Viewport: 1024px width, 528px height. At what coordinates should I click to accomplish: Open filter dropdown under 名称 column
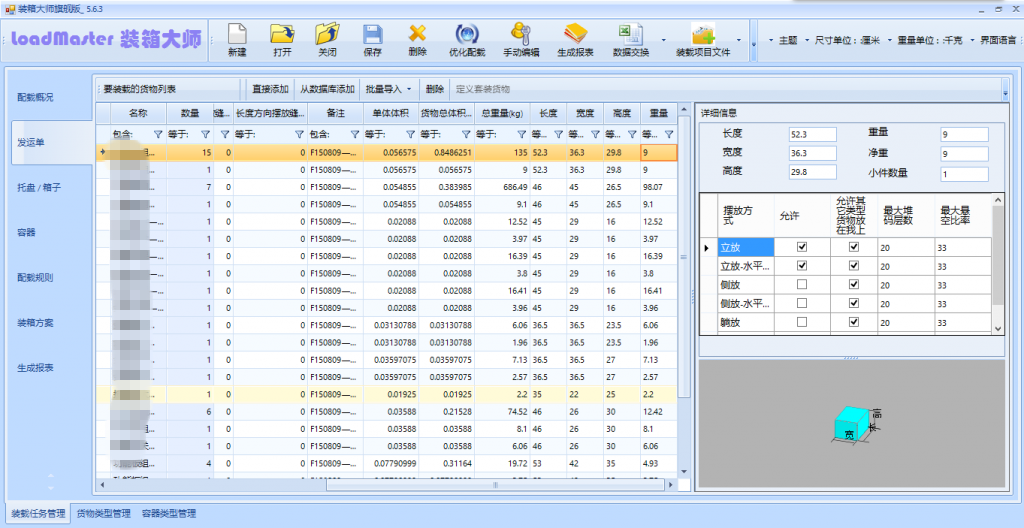click(x=157, y=134)
